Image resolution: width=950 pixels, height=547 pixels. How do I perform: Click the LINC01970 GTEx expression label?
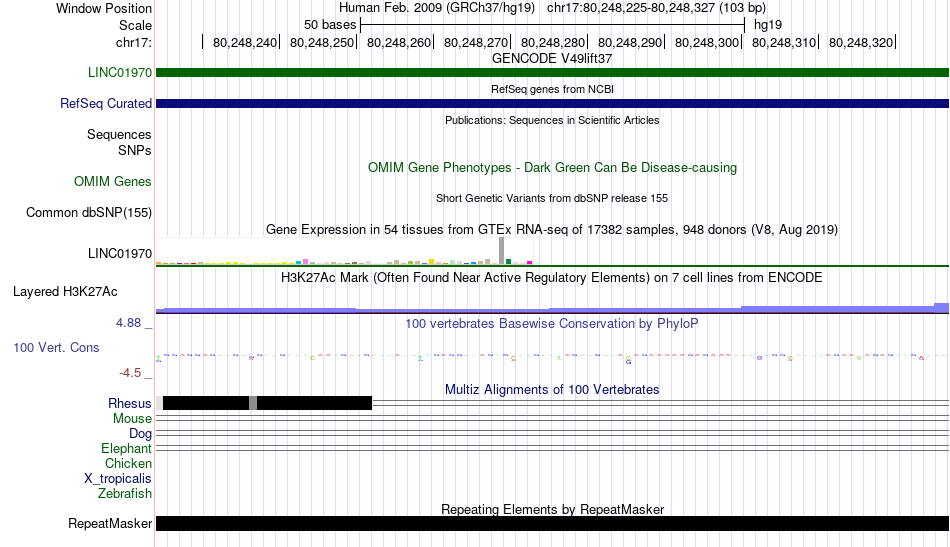[x=119, y=254]
